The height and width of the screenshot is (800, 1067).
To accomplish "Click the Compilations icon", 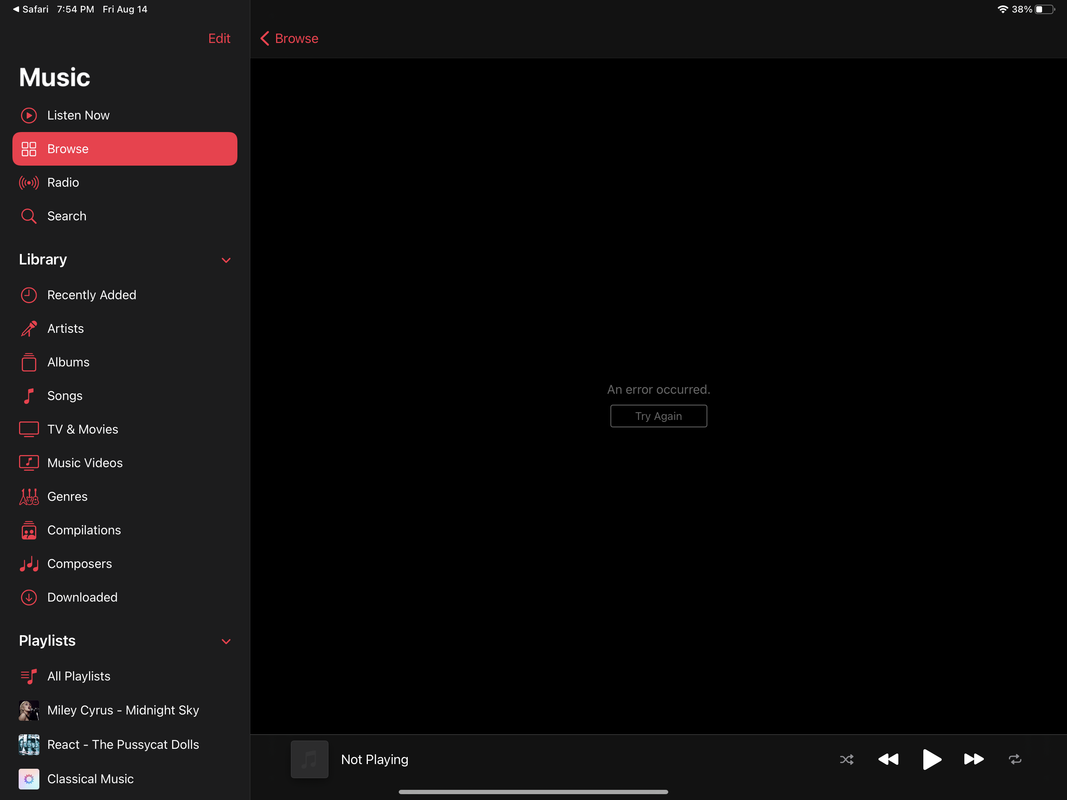I will [29, 530].
